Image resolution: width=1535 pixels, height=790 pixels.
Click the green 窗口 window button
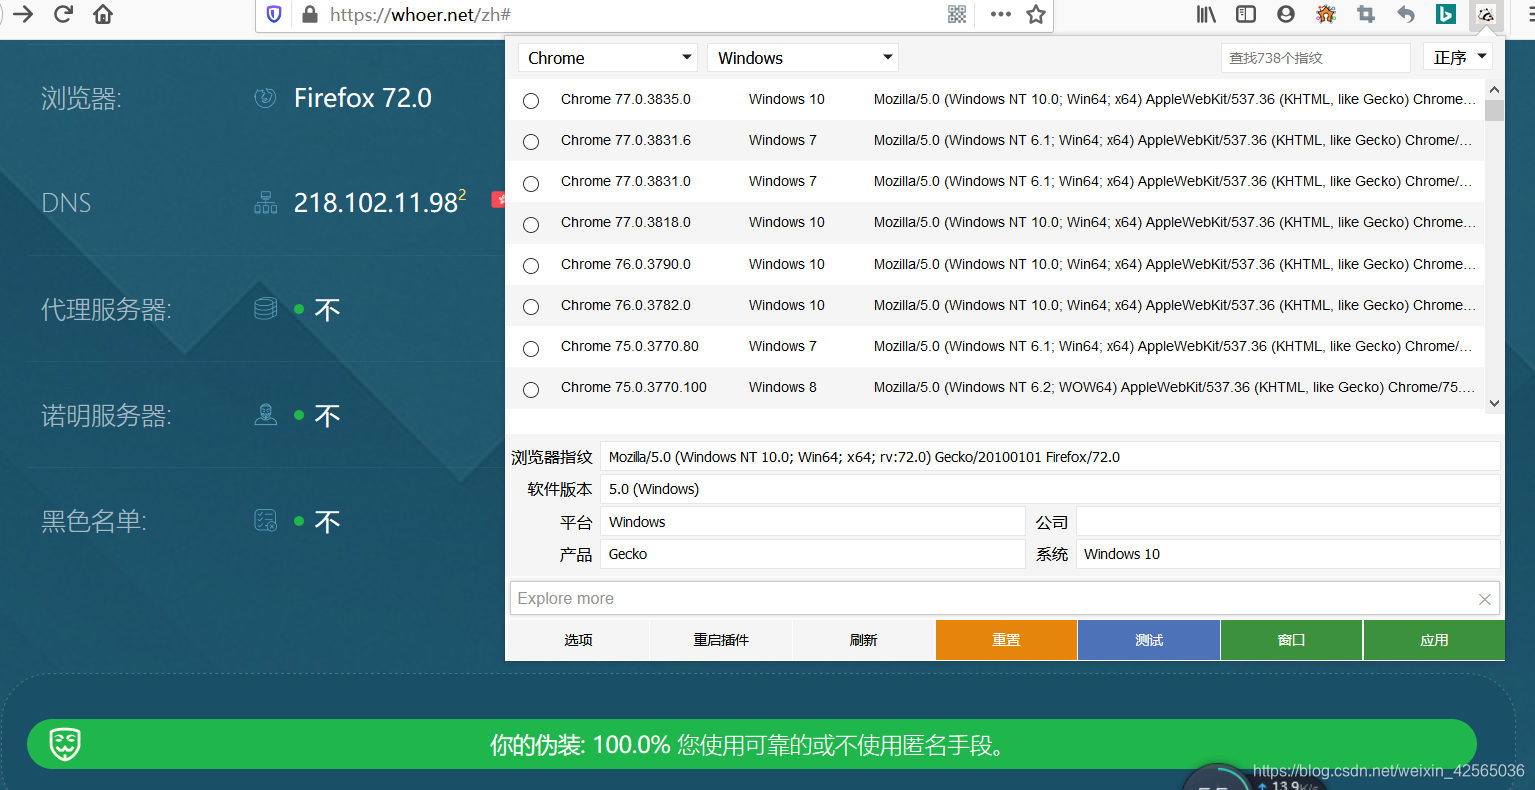(x=1291, y=640)
